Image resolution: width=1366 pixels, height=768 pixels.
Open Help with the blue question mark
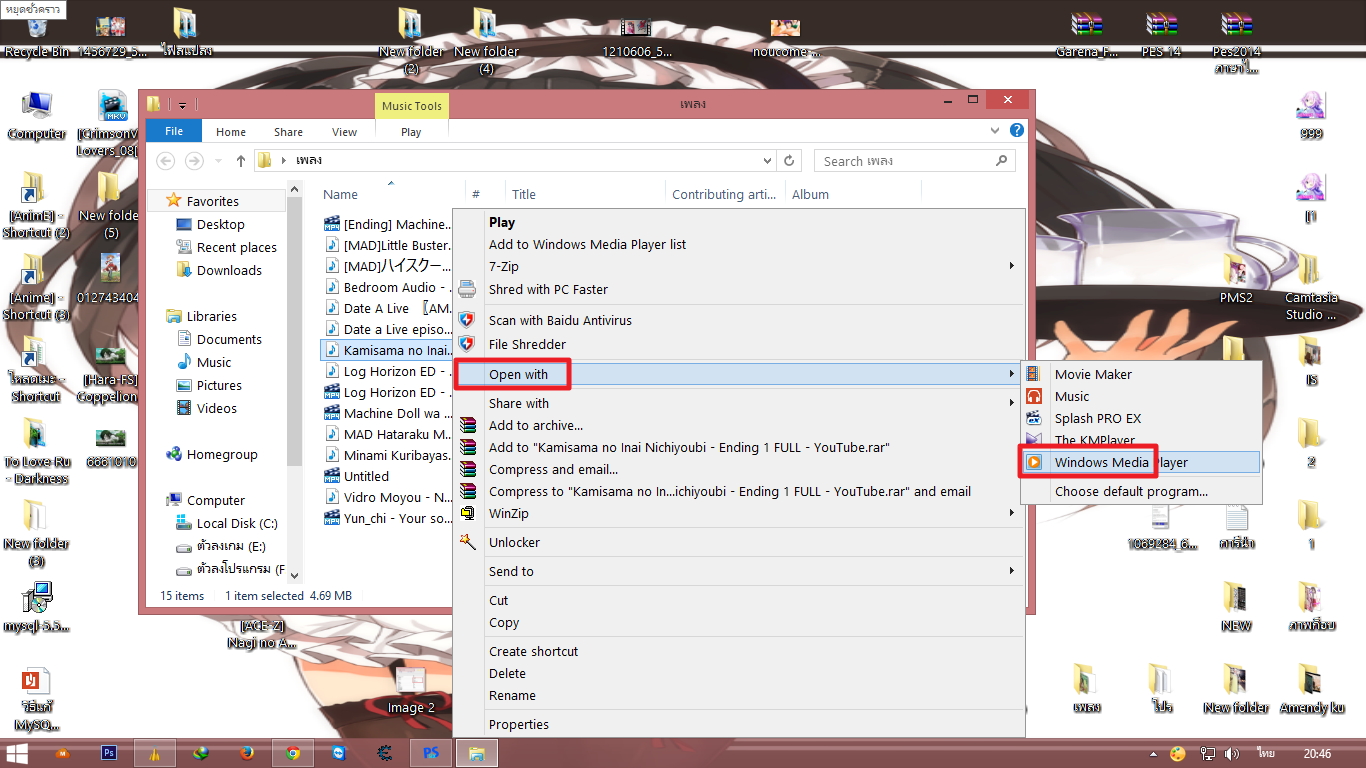[x=1017, y=130]
